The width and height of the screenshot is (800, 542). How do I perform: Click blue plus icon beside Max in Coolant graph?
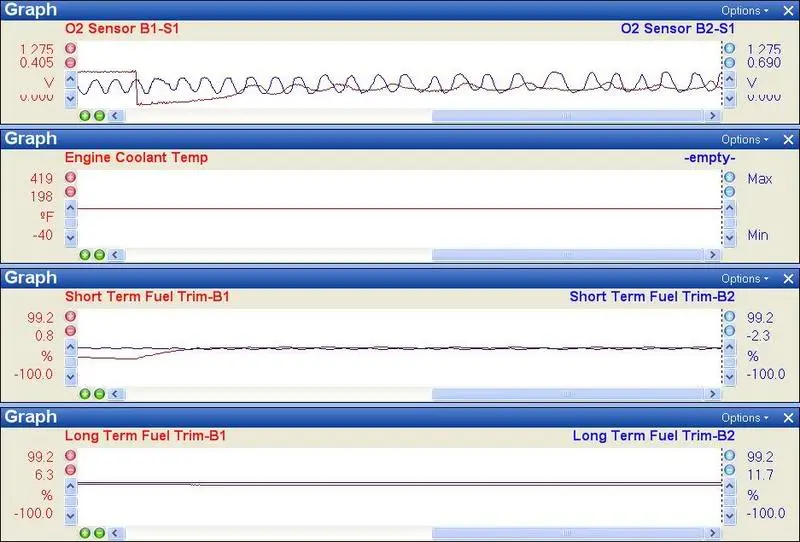tap(730, 177)
